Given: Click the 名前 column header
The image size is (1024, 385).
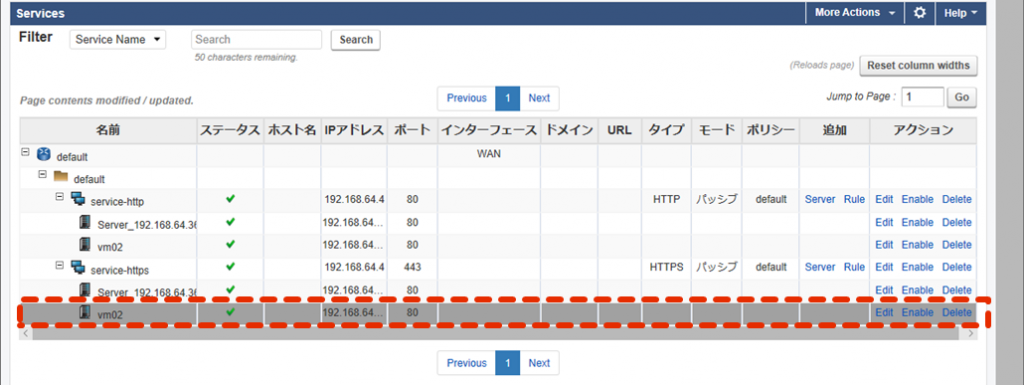Looking at the screenshot, I should pyautogui.click(x=108, y=130).
